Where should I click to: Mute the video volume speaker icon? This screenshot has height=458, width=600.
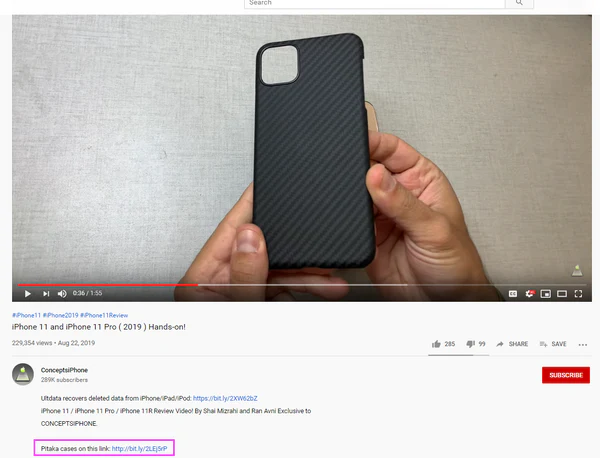(x=62, y=293)
